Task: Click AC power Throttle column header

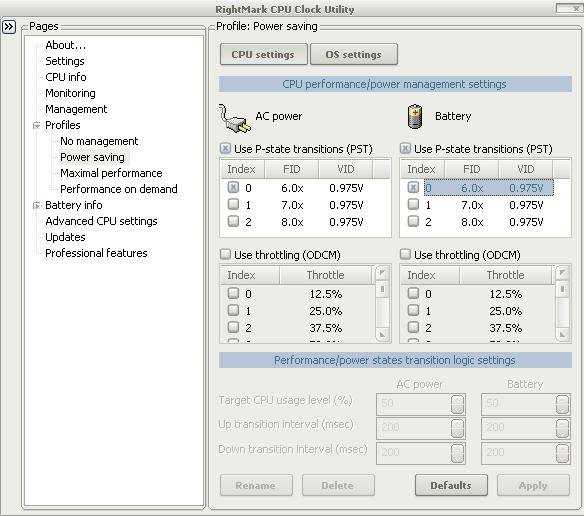Action: 326,275
